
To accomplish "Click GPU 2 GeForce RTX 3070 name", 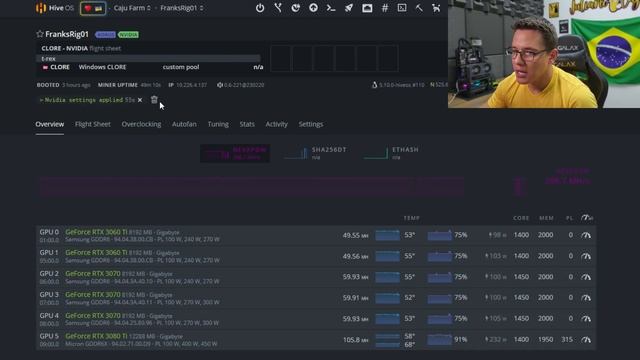I will tap(93, 273).
